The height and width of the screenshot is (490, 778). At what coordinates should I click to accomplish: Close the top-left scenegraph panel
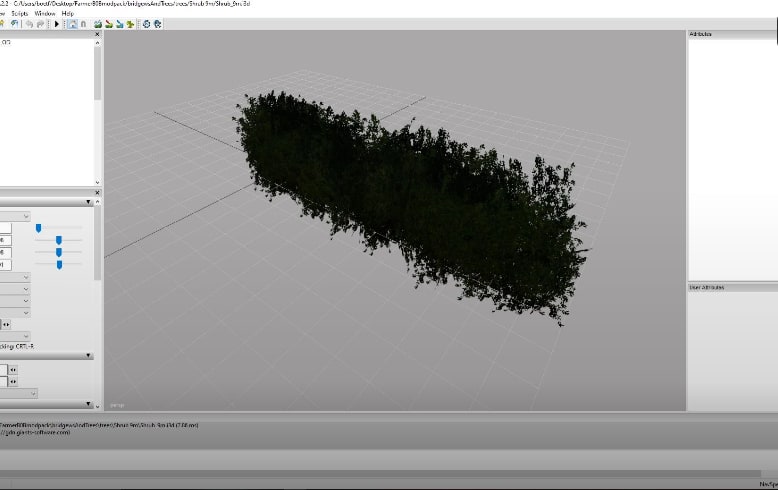(x=97, y=34)
